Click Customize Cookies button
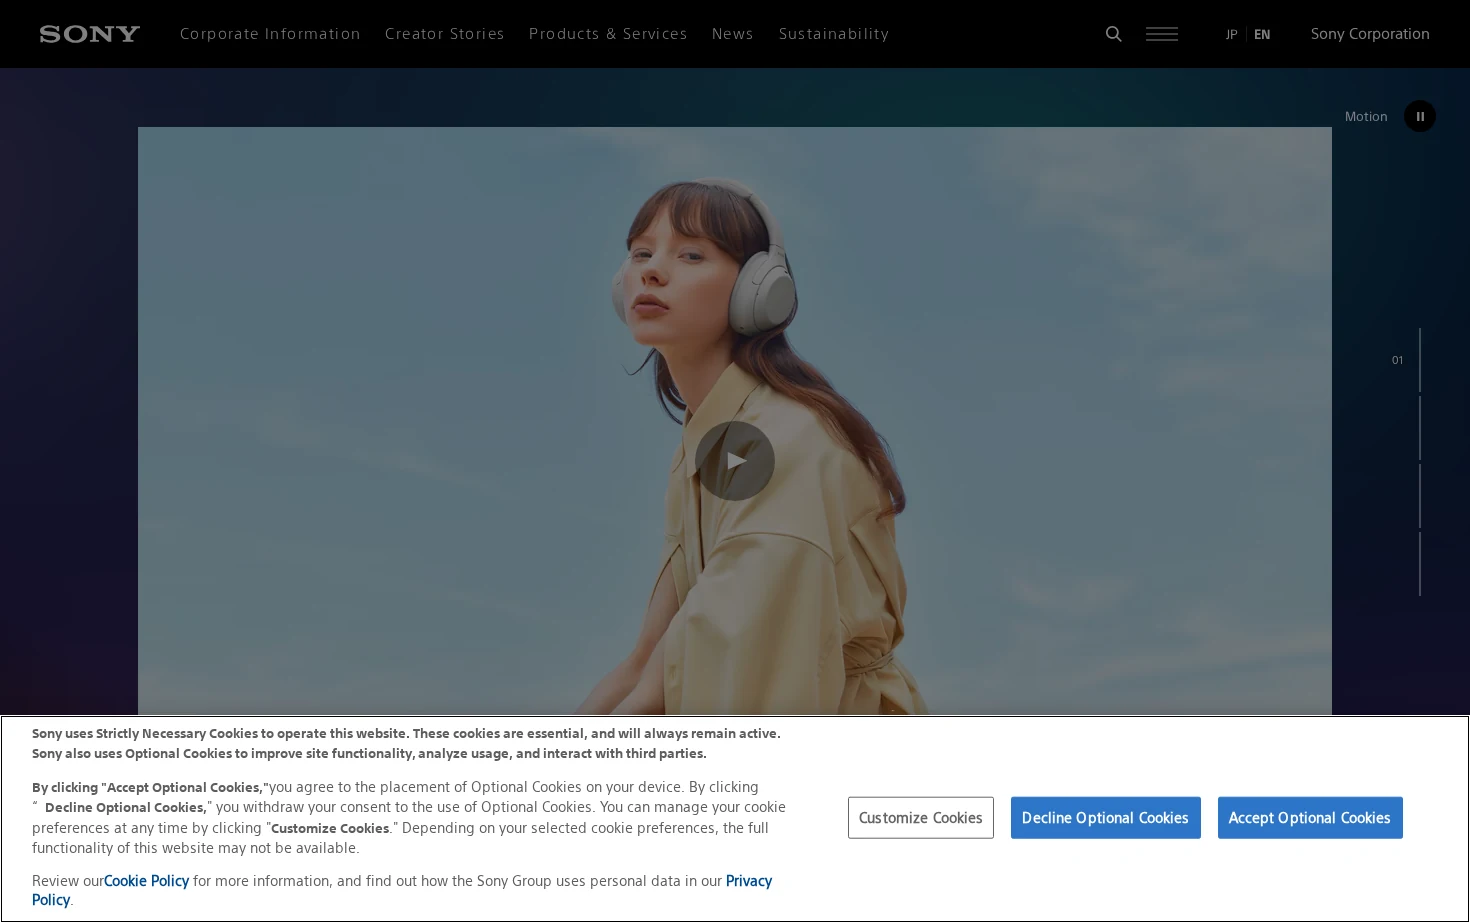Viewport: 1470px width, 923px height. tap(921, 818)
